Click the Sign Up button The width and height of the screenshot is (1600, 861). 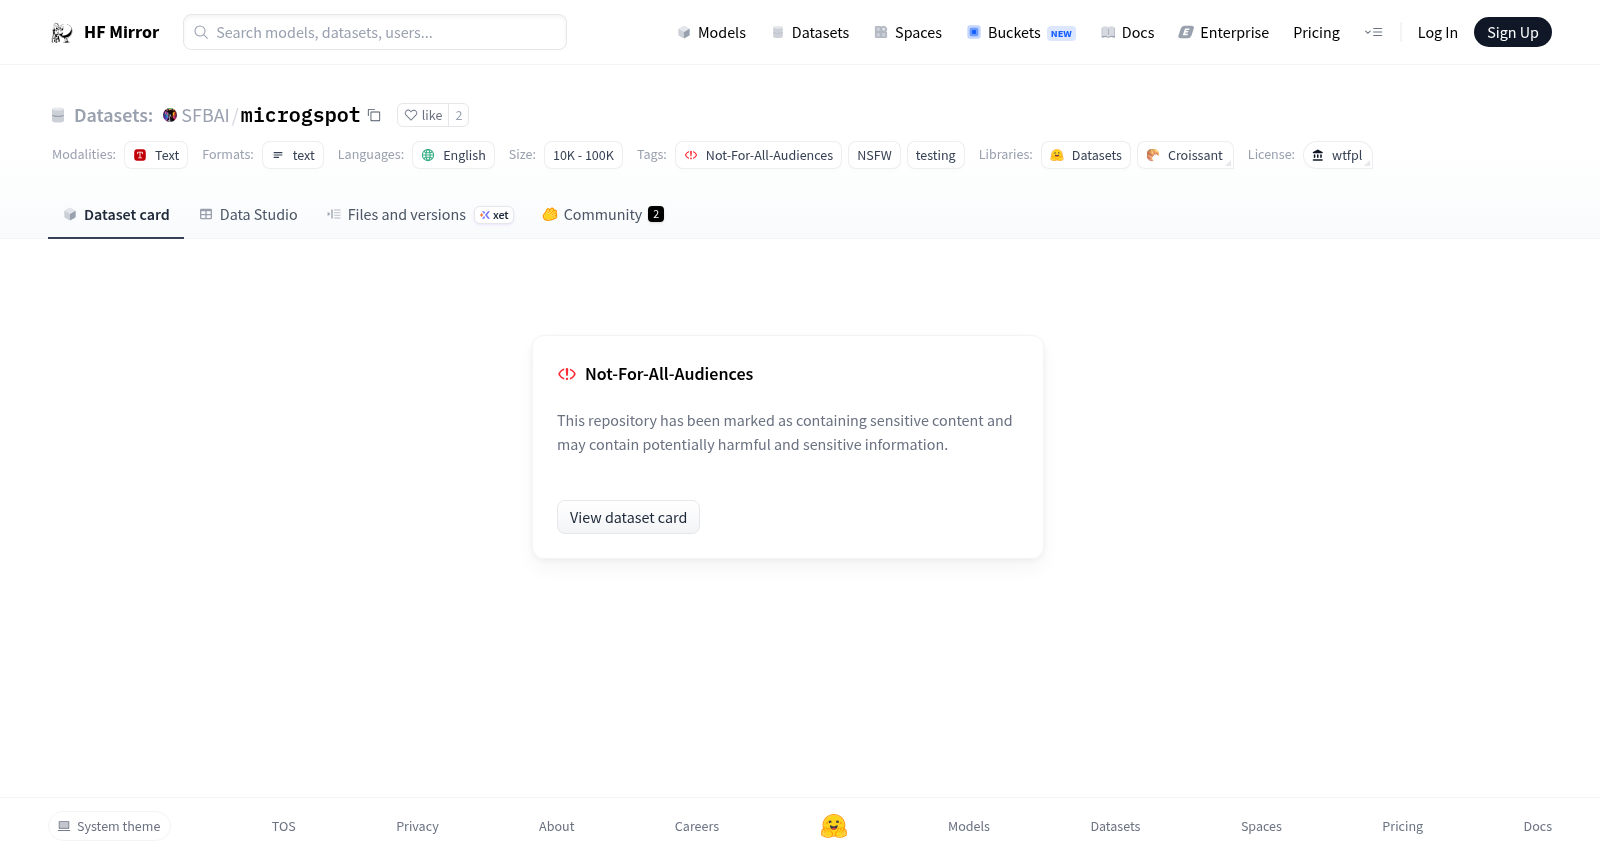[x=1512, y=32]
